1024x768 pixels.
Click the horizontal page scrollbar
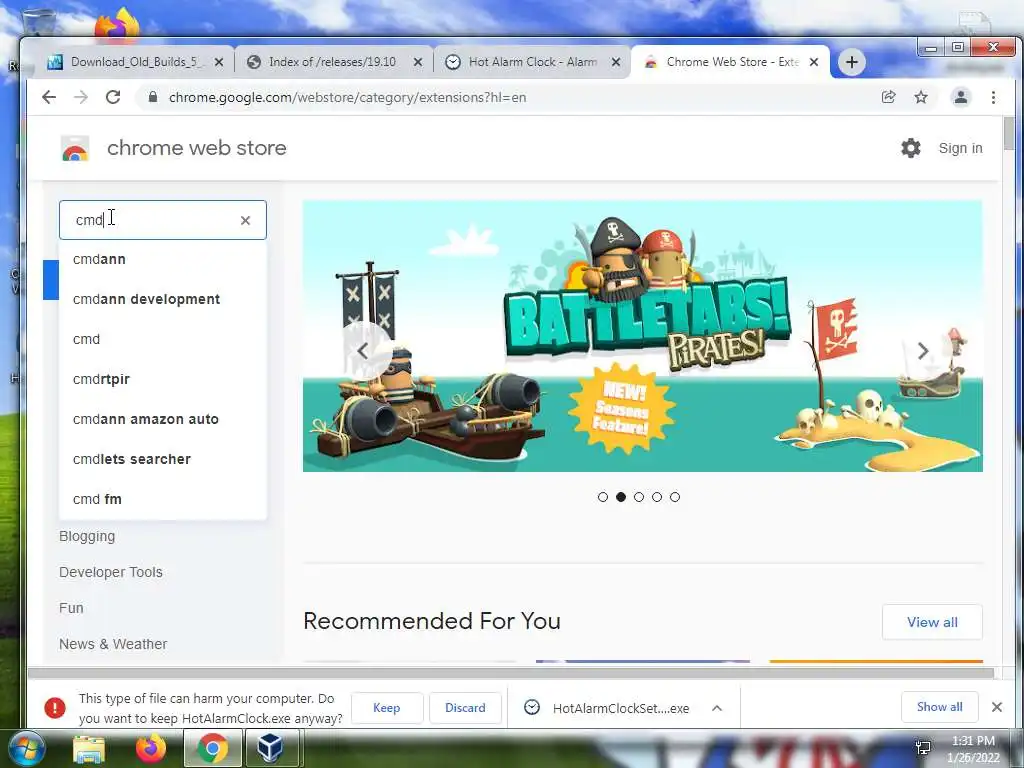point(511,672)
